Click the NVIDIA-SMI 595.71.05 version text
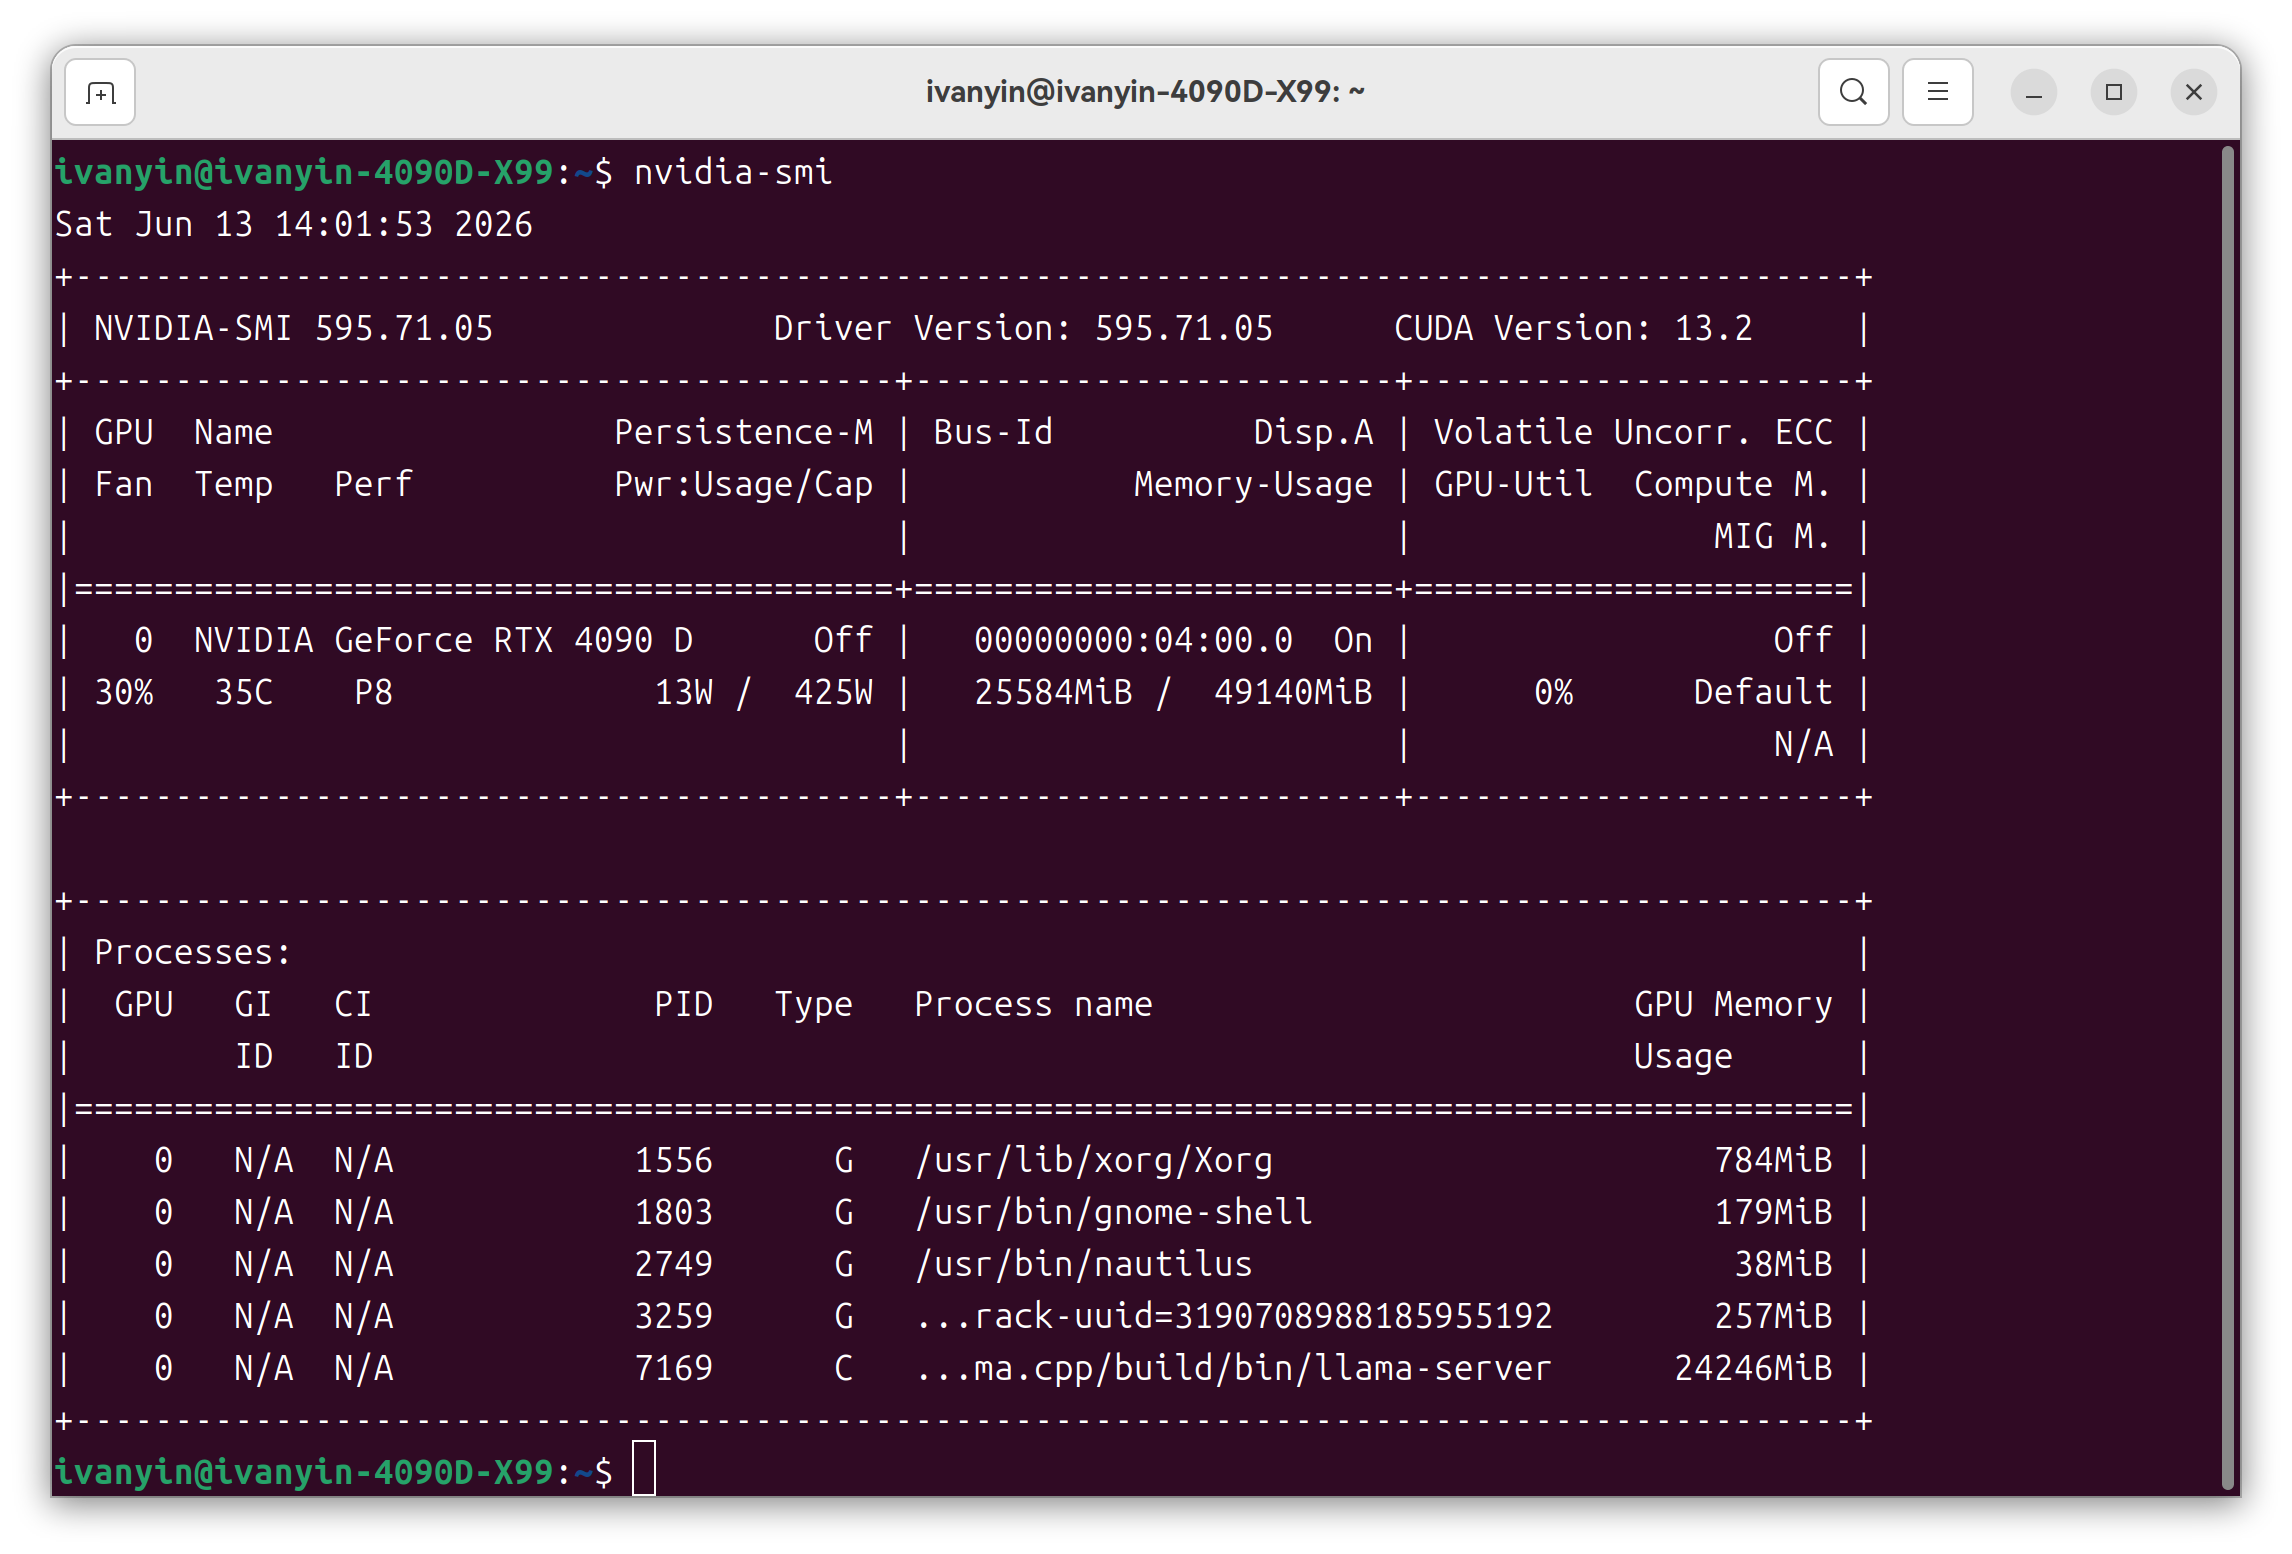Viewport: 2292px width, 1554px height. click(x=294, y=328)
